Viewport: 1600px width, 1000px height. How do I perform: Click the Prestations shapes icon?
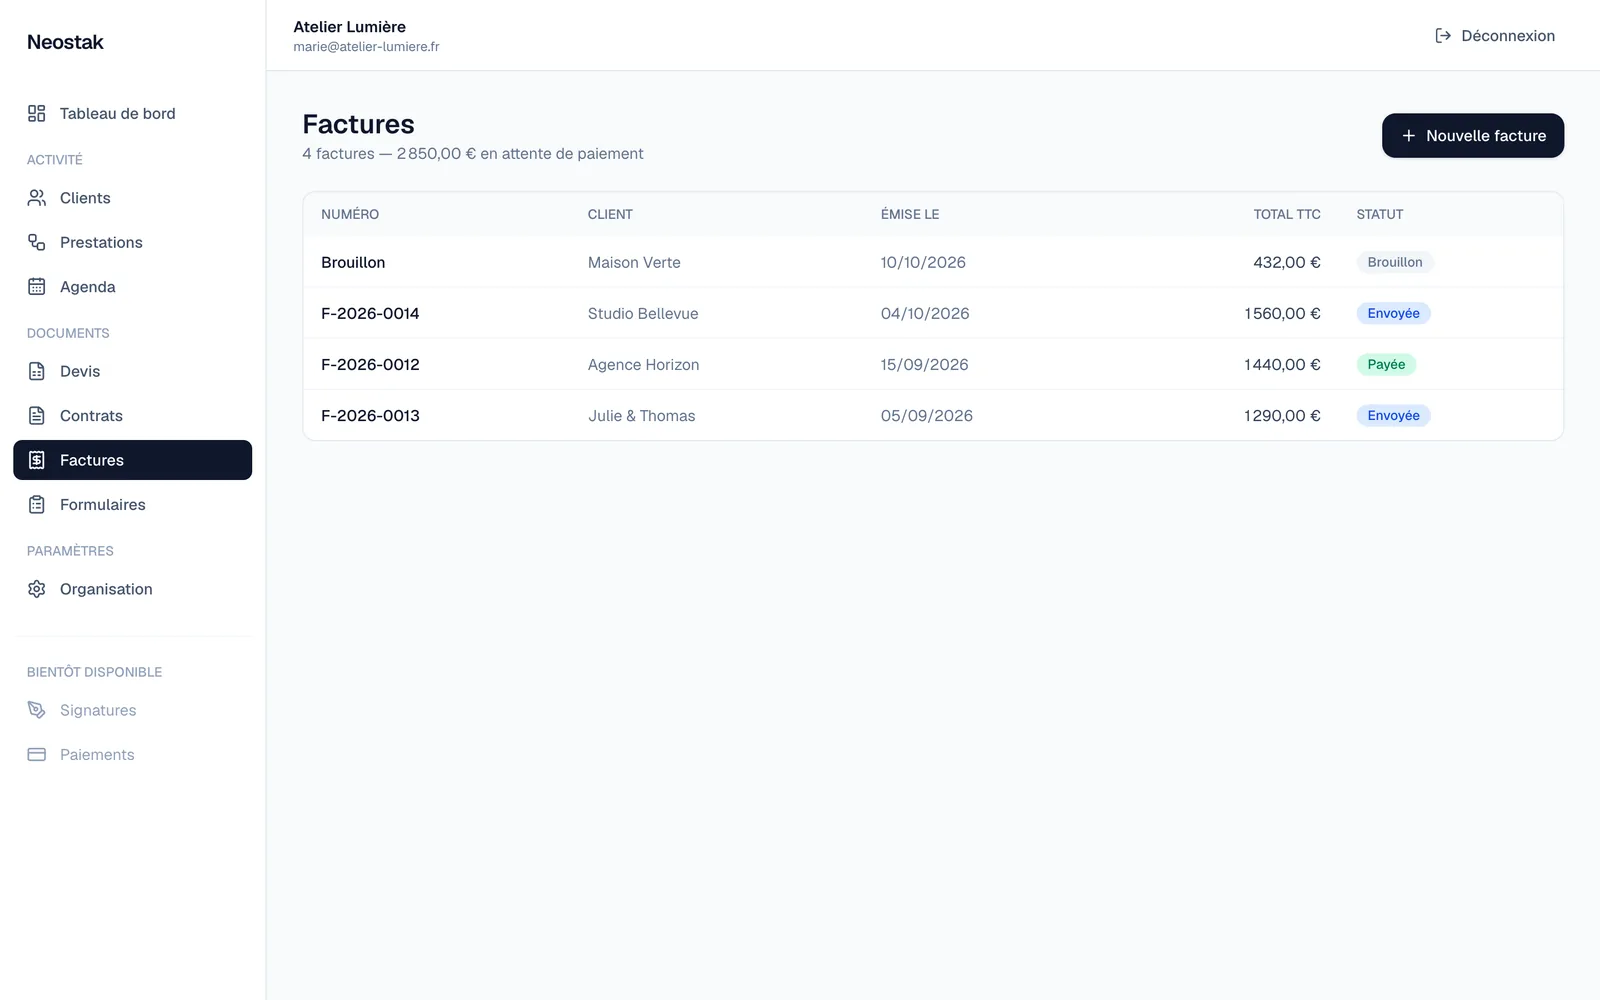(37, 242)
